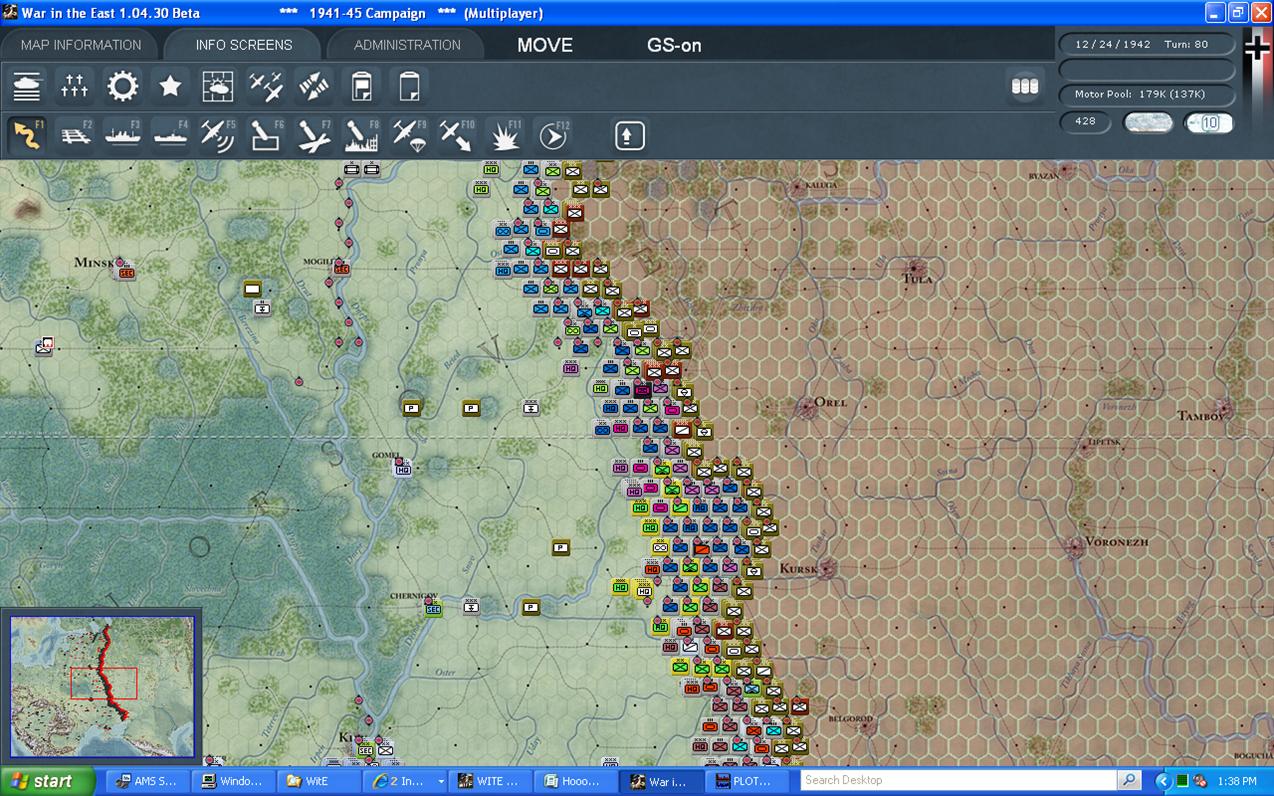Image resolution: width=1274 pixels, height=796 pixels.
Task: Click the Tula city hex
Action: coord(916,268)
